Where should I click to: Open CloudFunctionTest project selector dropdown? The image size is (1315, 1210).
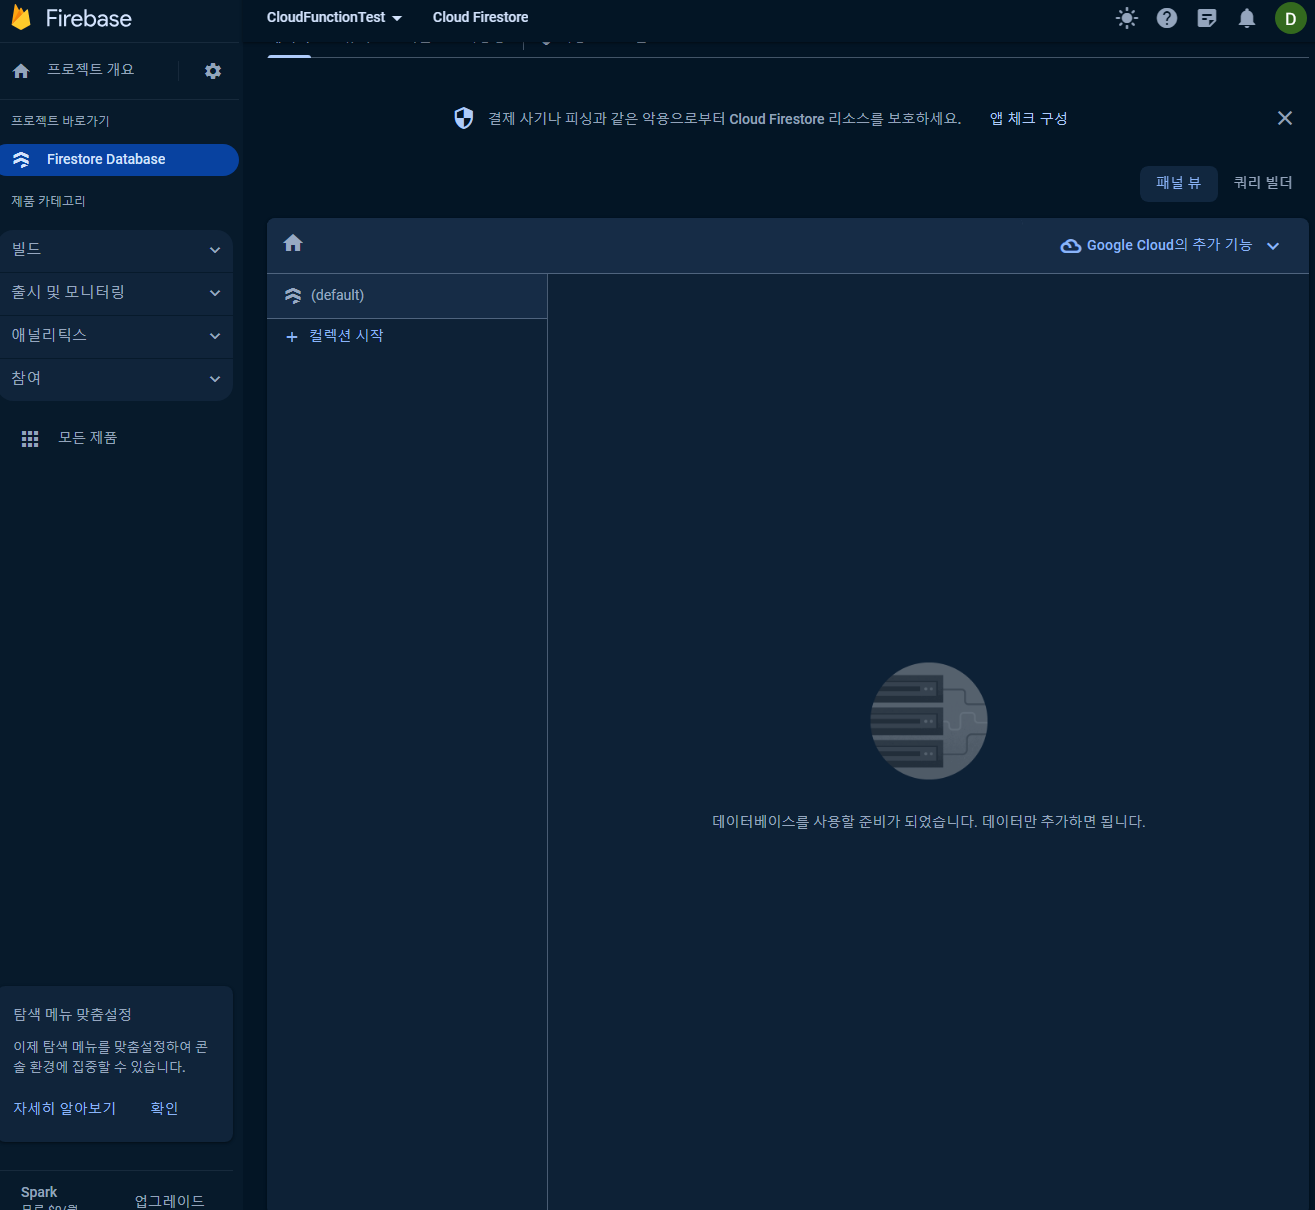point(334,17)
